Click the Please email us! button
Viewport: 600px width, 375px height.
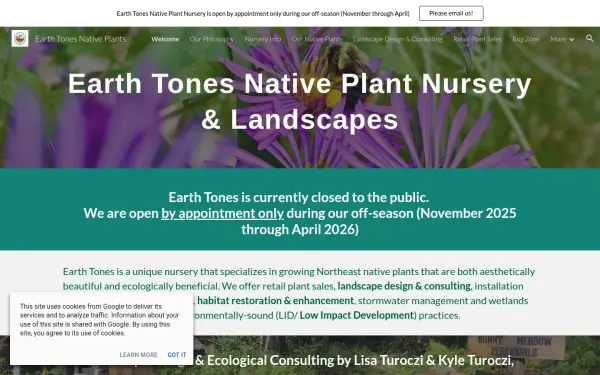[451, 13]
